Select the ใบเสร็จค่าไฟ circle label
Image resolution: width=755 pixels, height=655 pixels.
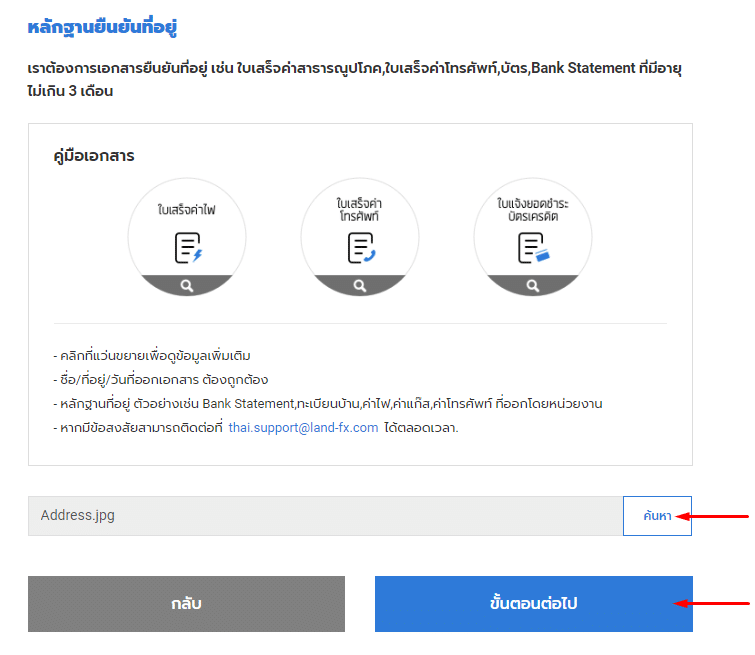coord(187,210)
